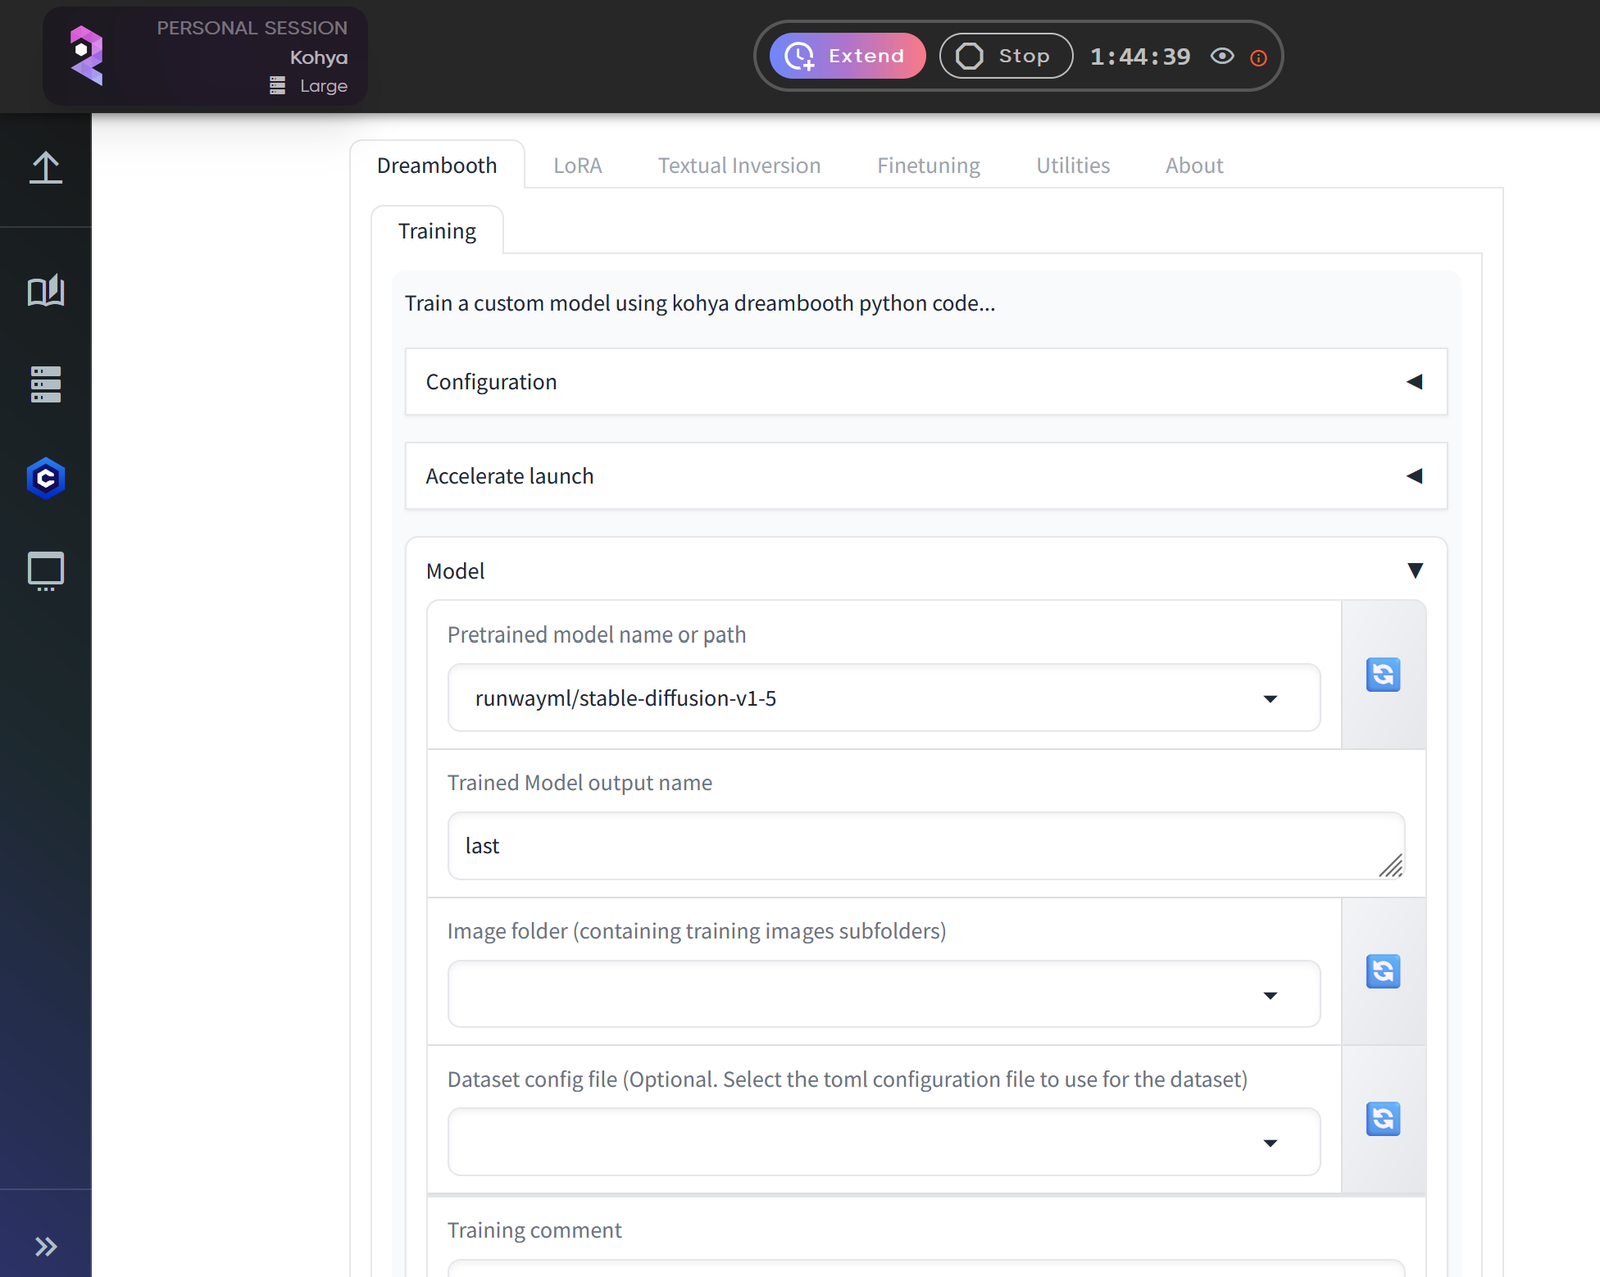Collapse the Model section

point(1414,571)
